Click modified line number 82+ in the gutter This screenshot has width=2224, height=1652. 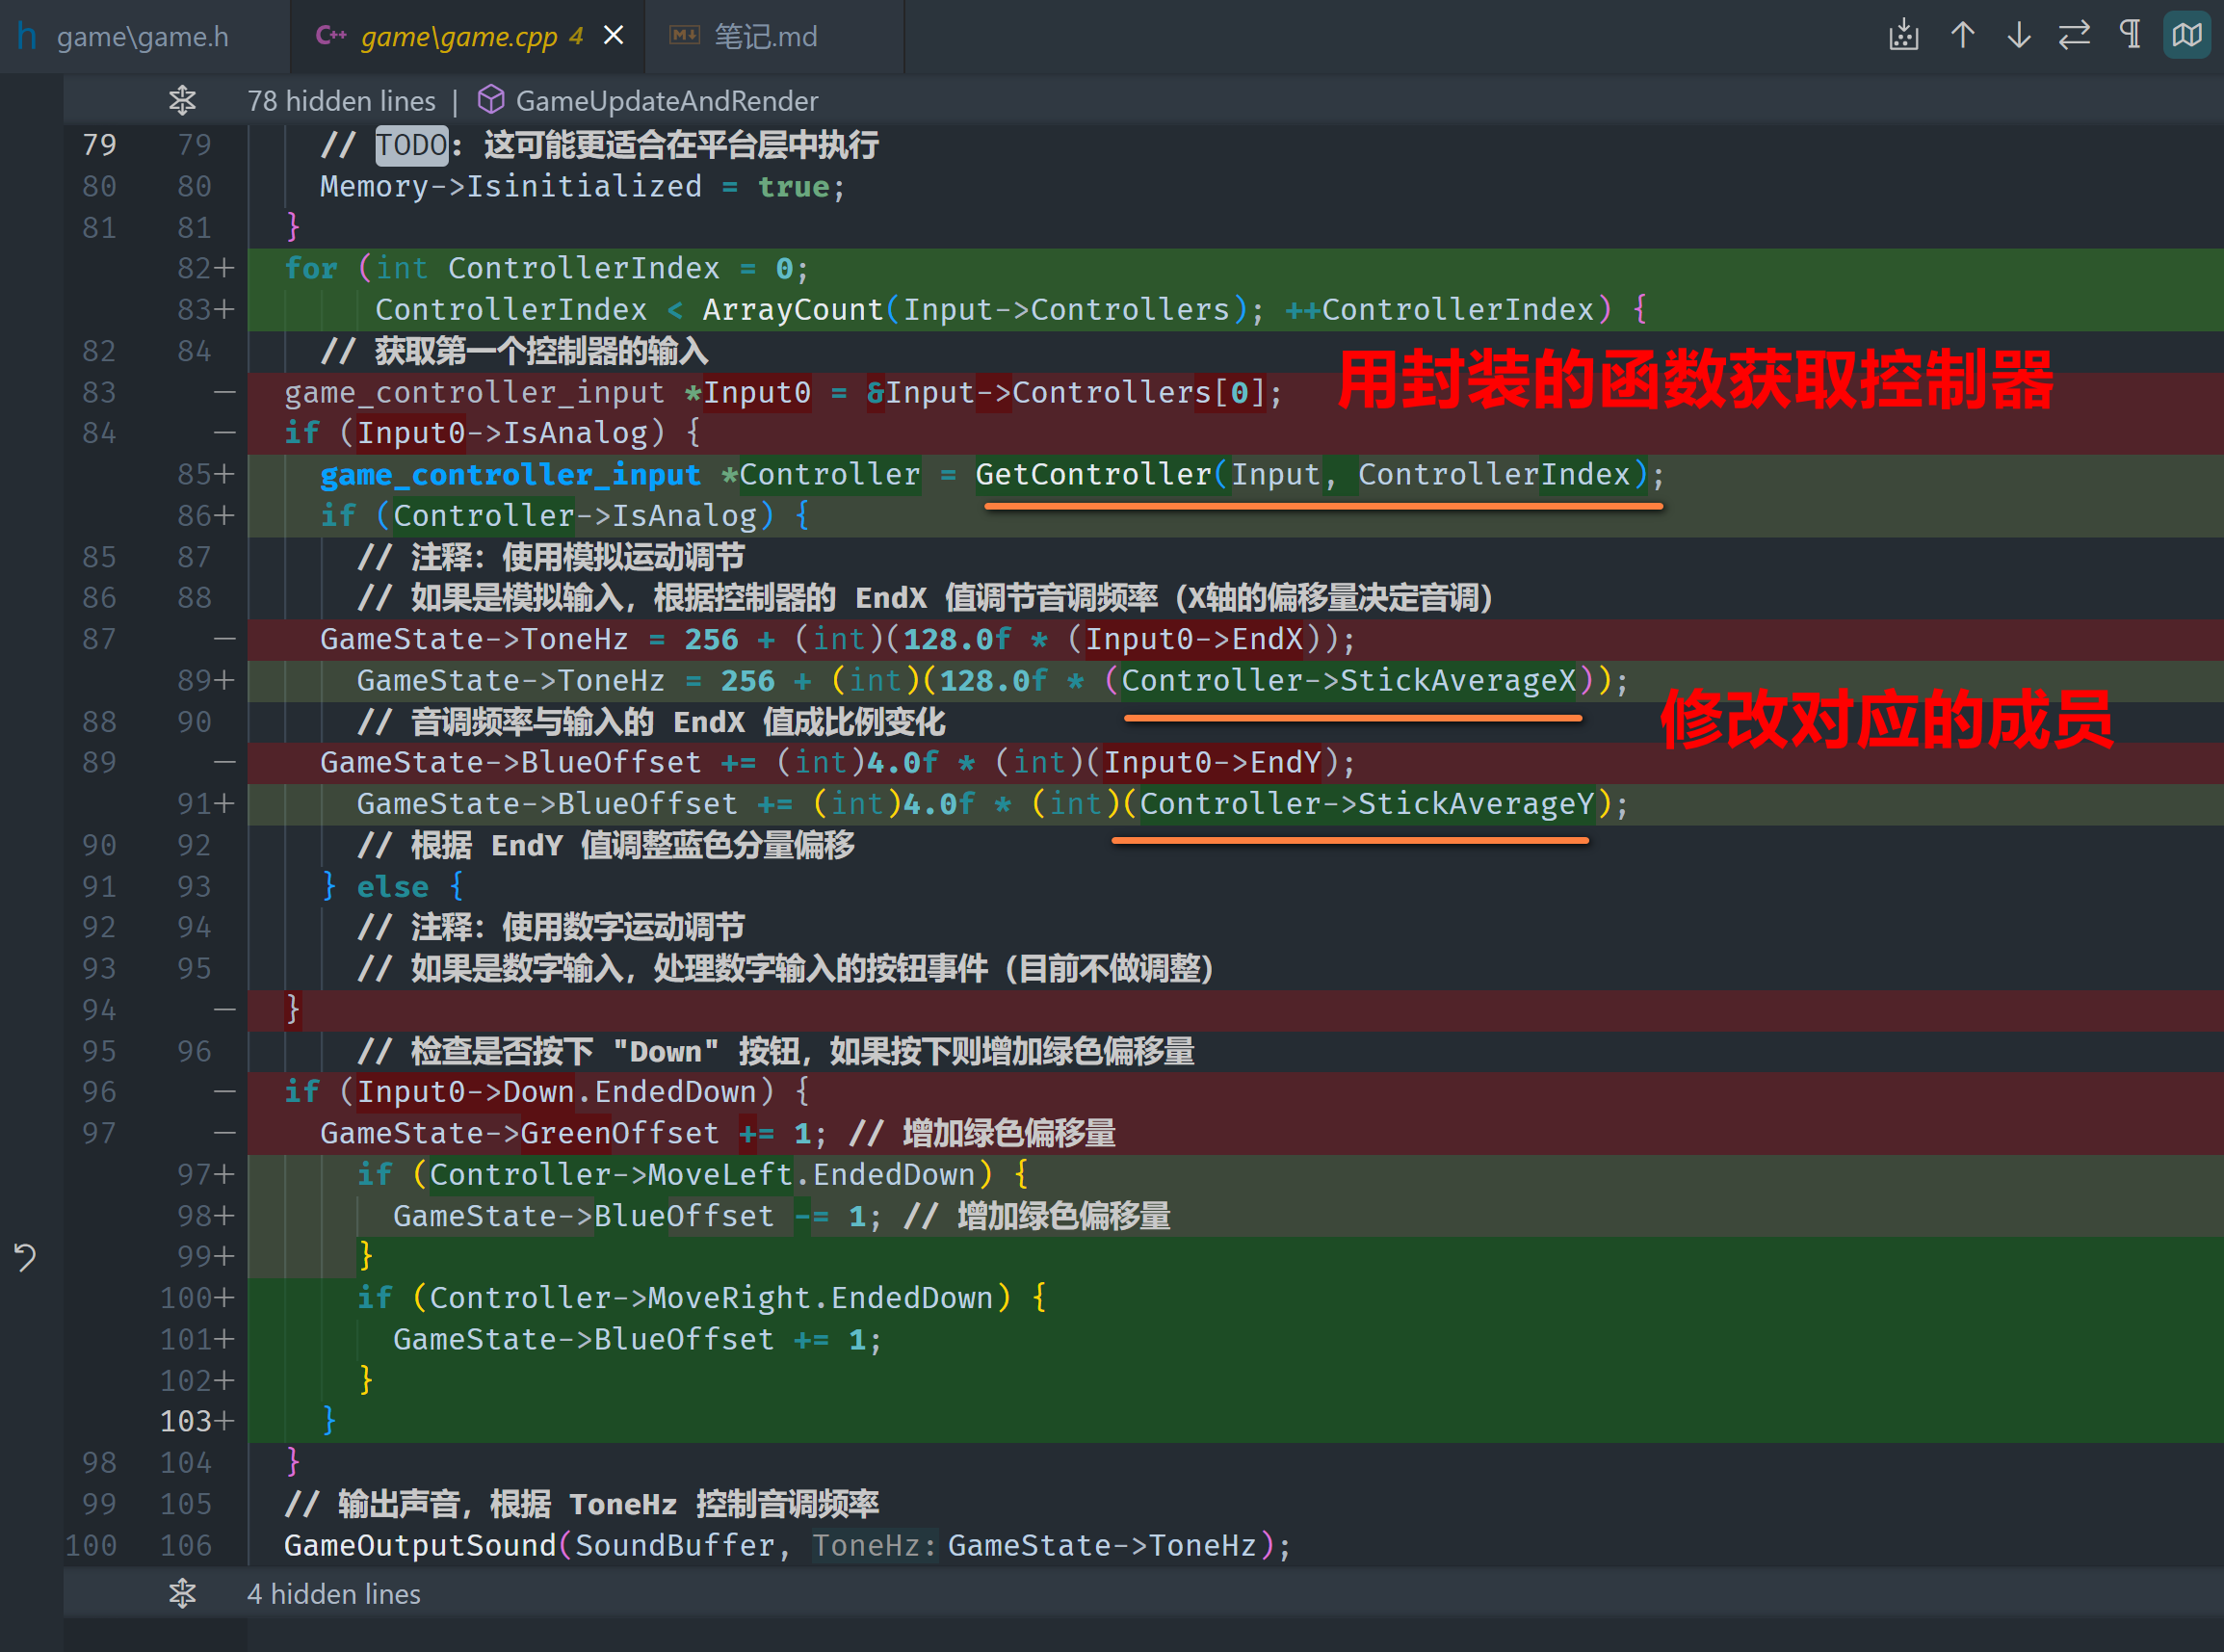[x=205, y=269]
